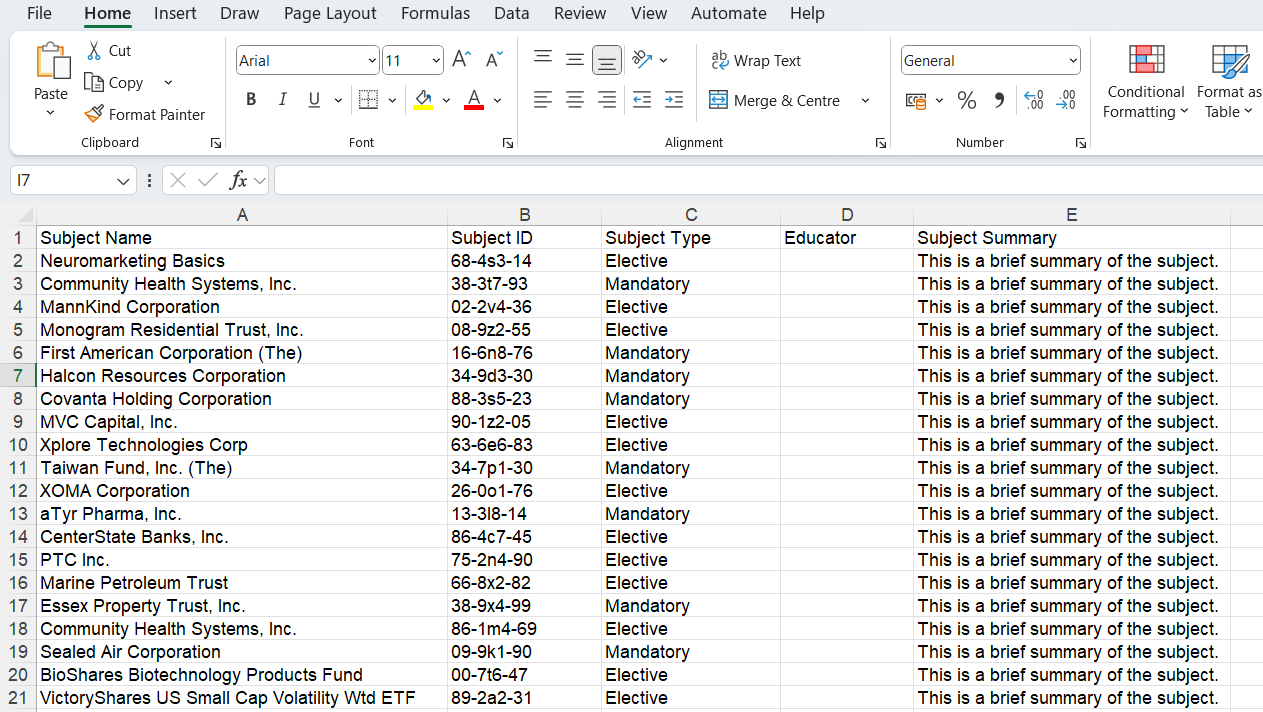Decrease the indent level
The height and width of the screenshot is (712, 1263).
[x=642, y=100]
